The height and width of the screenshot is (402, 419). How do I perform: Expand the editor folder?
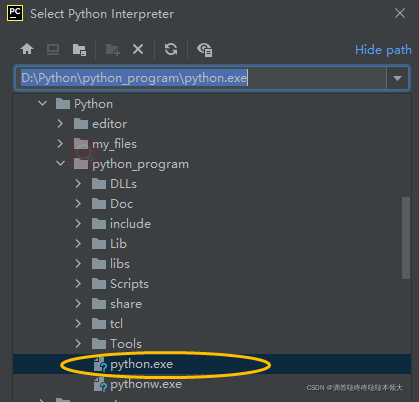point(60,124)
